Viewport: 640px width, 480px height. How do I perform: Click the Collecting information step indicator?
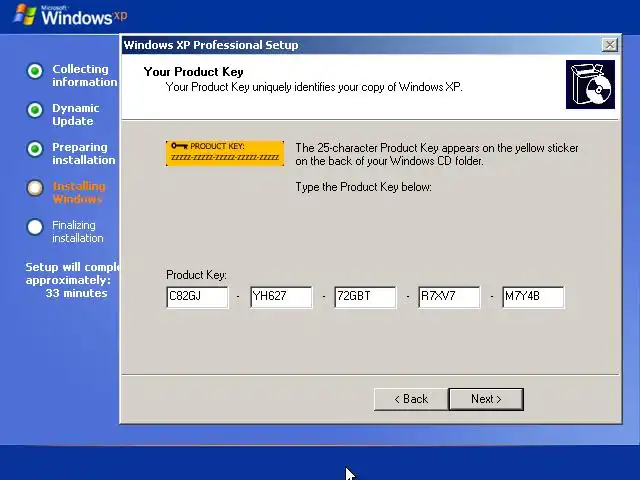click(35, 71)
